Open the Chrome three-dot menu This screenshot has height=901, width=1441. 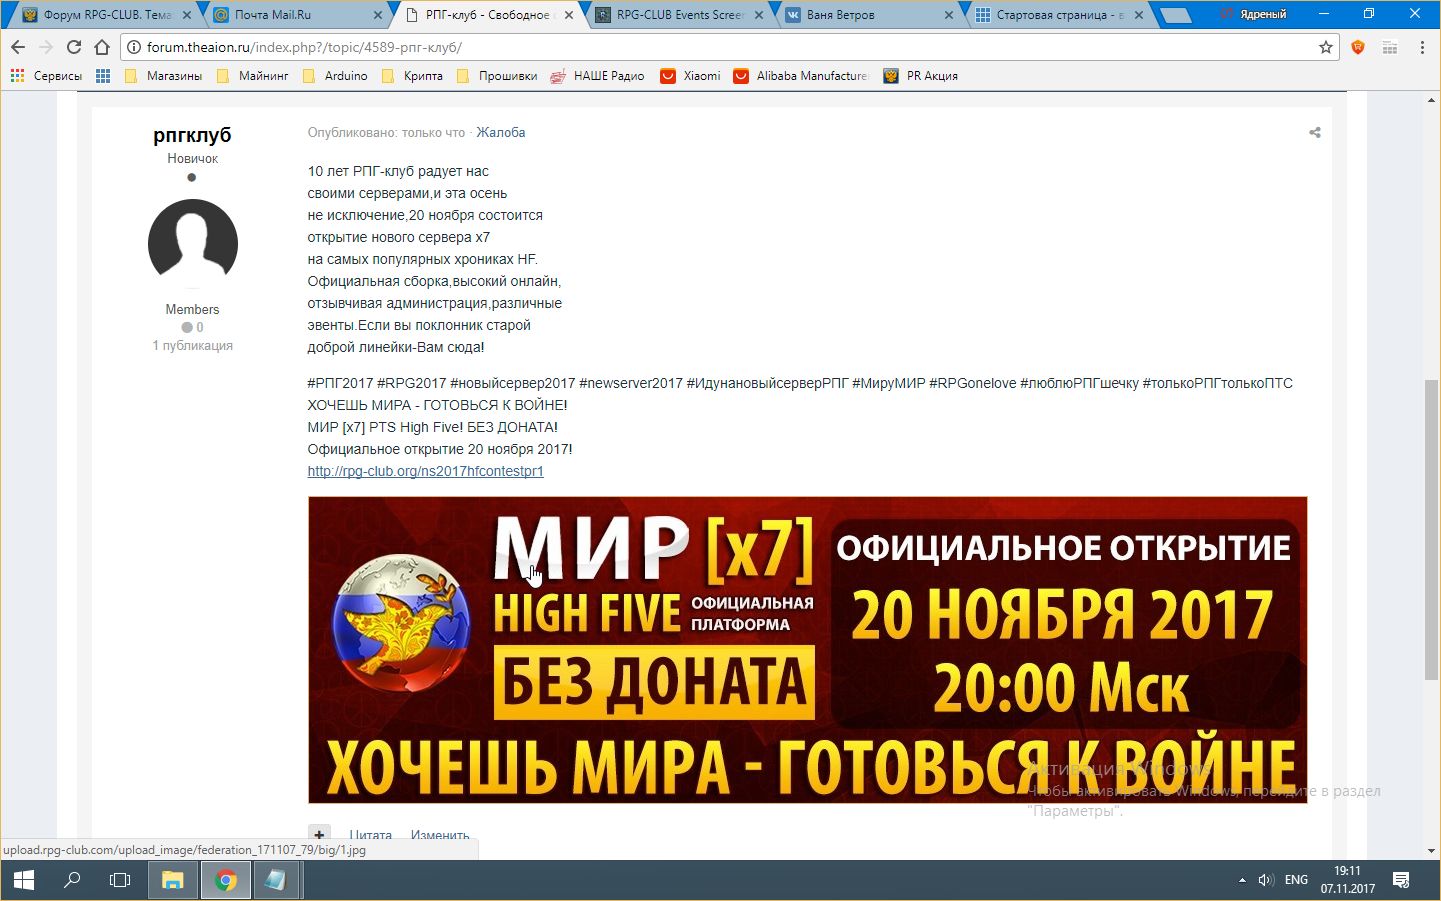[x=1422, y=47]
